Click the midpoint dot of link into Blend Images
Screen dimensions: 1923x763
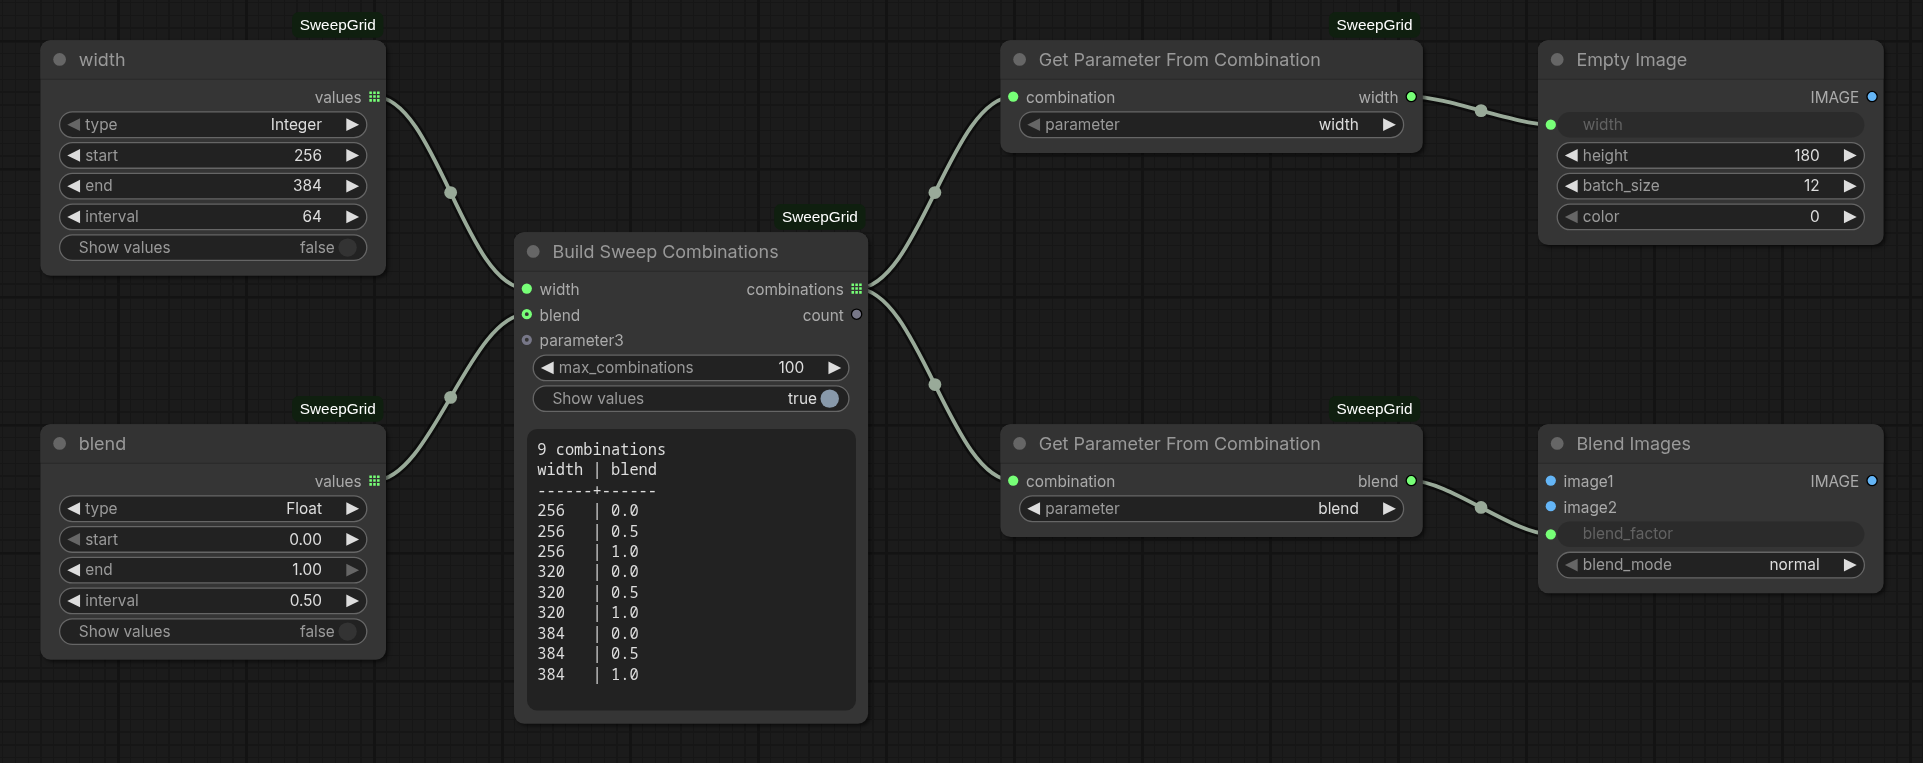1481,508
